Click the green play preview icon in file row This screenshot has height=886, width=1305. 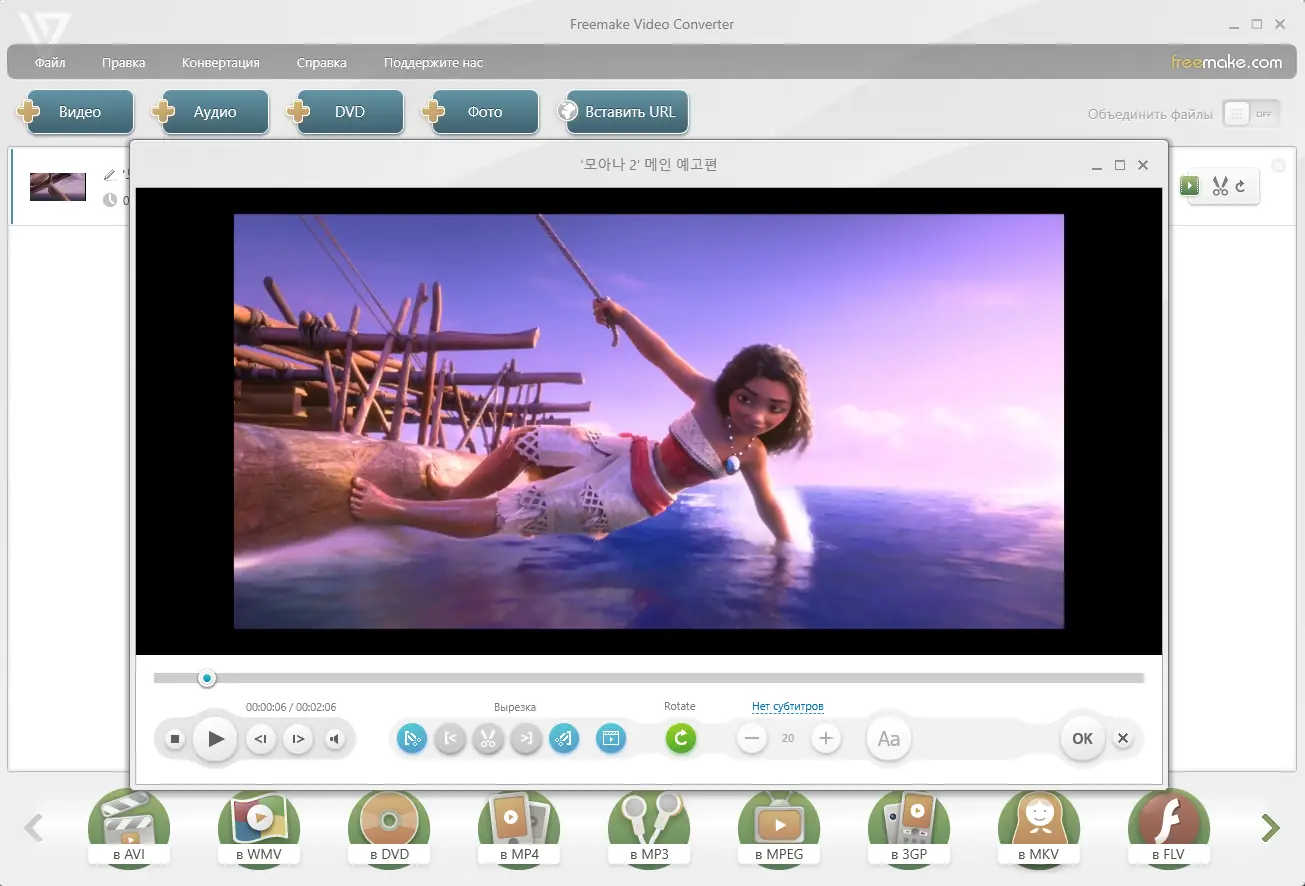tap(1189, 185)
